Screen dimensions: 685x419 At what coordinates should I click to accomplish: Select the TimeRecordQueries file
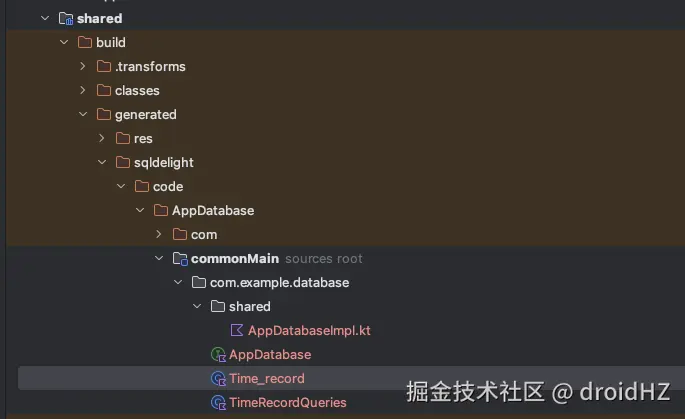[287, 402]
